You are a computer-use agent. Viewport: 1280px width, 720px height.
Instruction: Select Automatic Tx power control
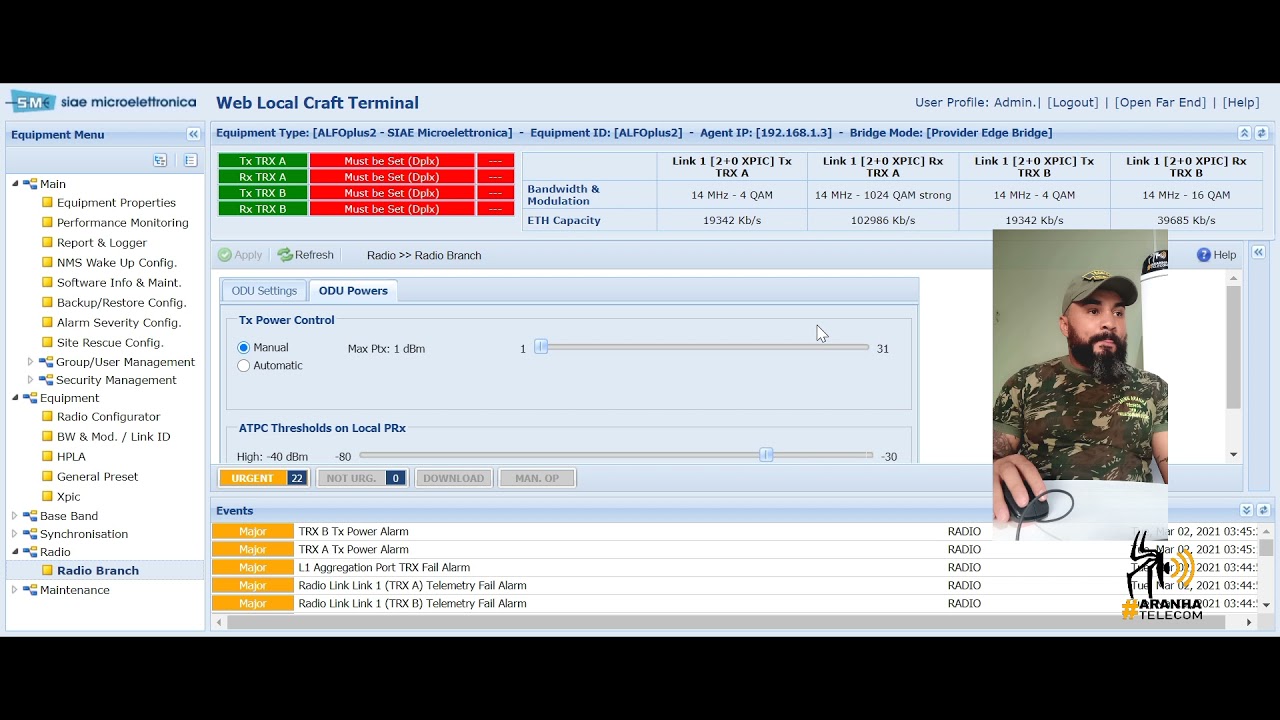coord(243,366)
